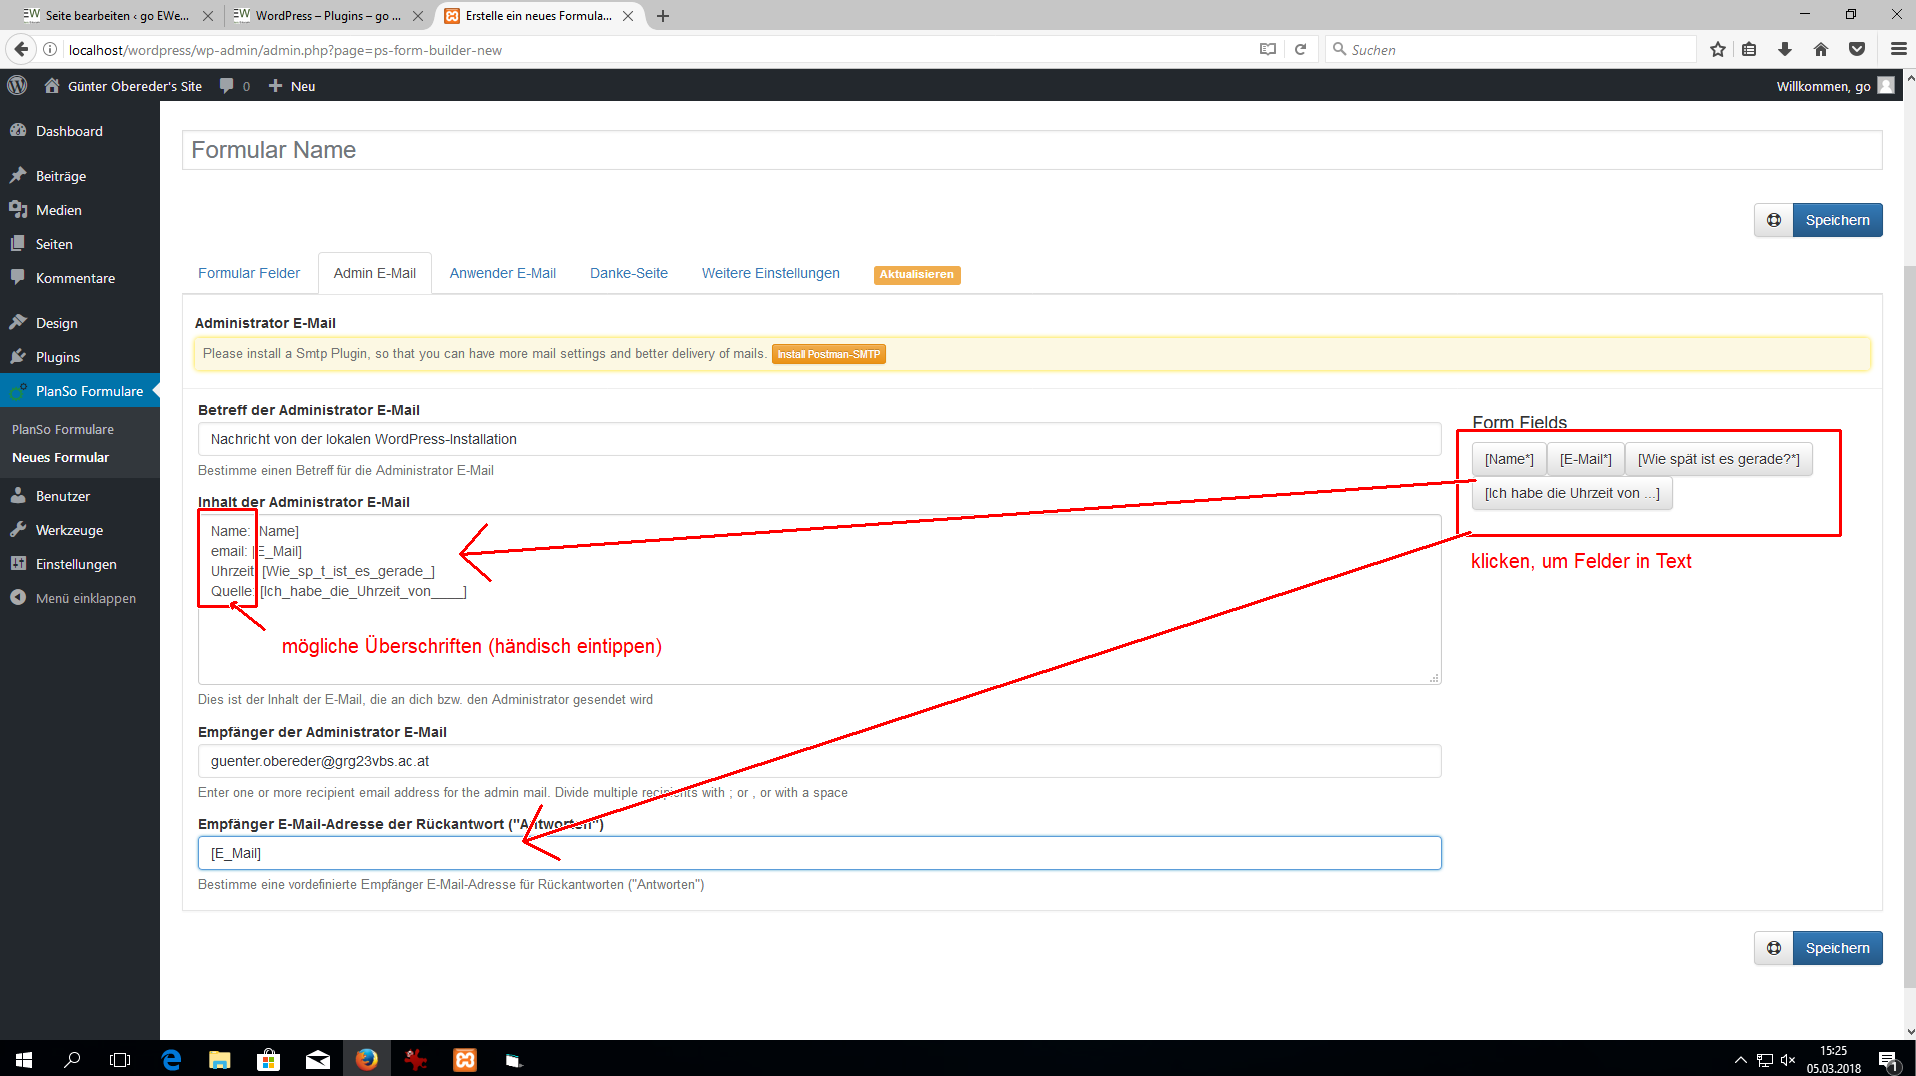Click the orange Aktualisieren button
The image size is (1916, 1076).
[x=917, y=274]
